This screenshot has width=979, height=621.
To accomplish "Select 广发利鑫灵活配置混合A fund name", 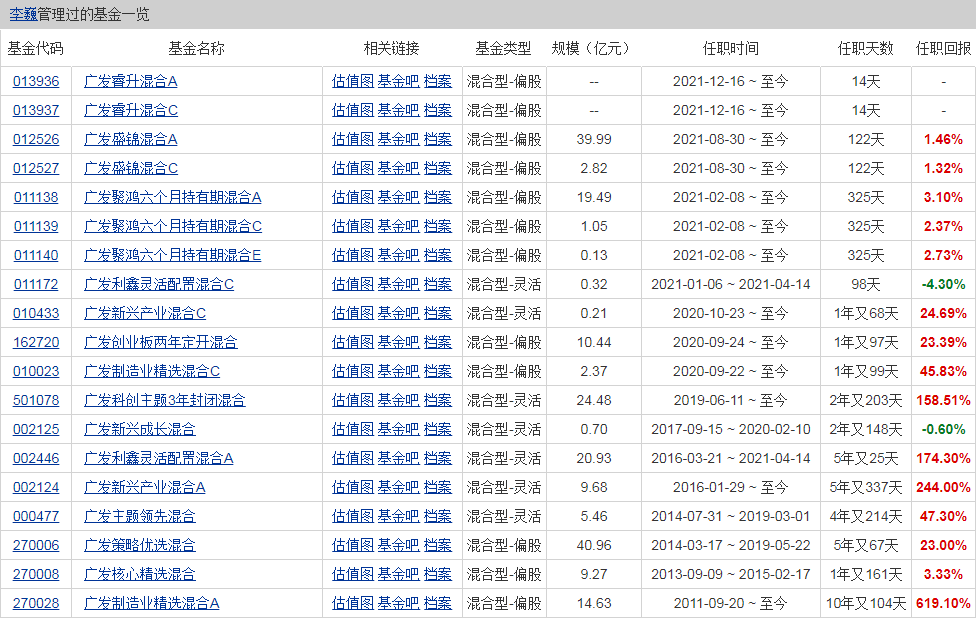I will coord(159,459).
